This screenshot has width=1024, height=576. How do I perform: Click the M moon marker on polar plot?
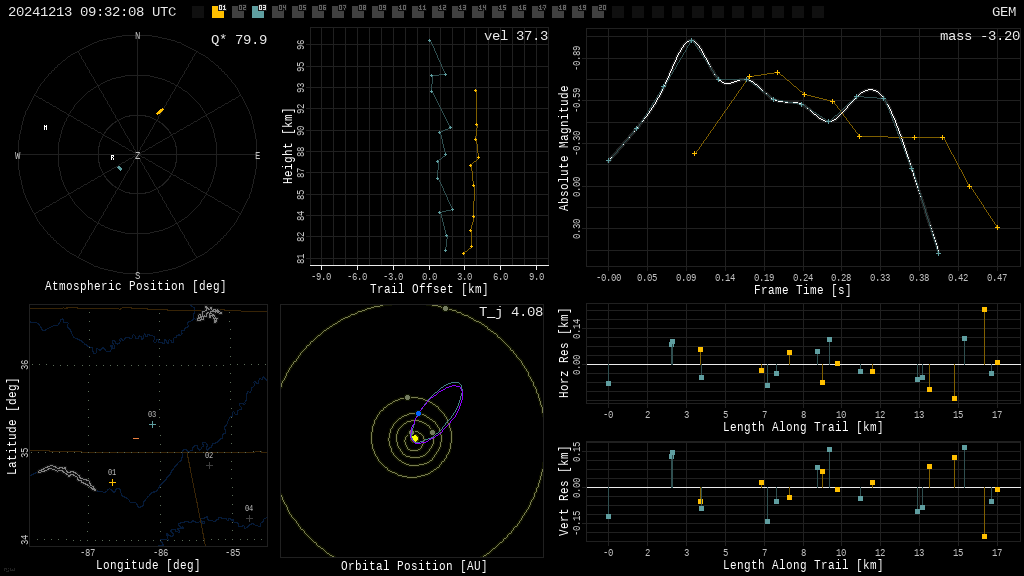point(45,128)
